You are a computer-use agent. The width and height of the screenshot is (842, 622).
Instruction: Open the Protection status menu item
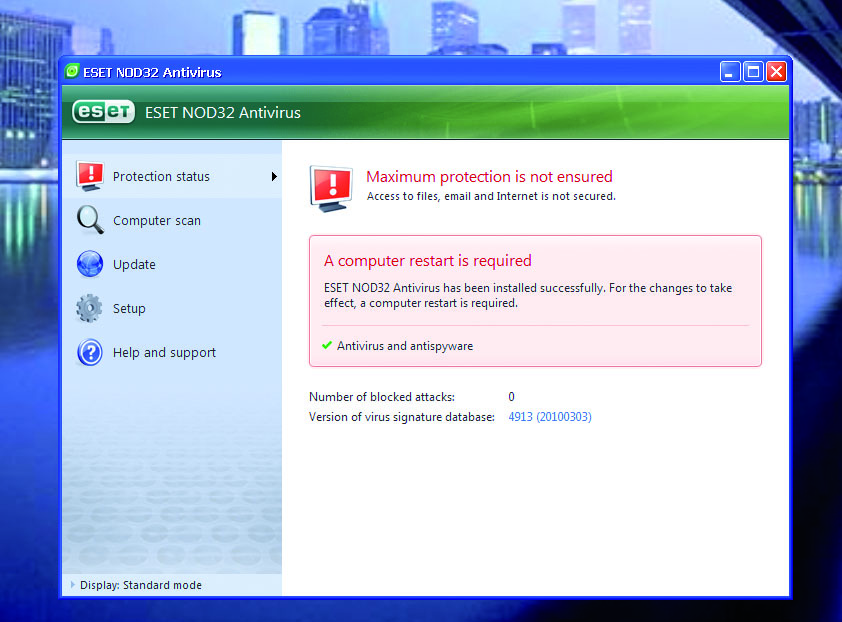(x=172, y=176)
